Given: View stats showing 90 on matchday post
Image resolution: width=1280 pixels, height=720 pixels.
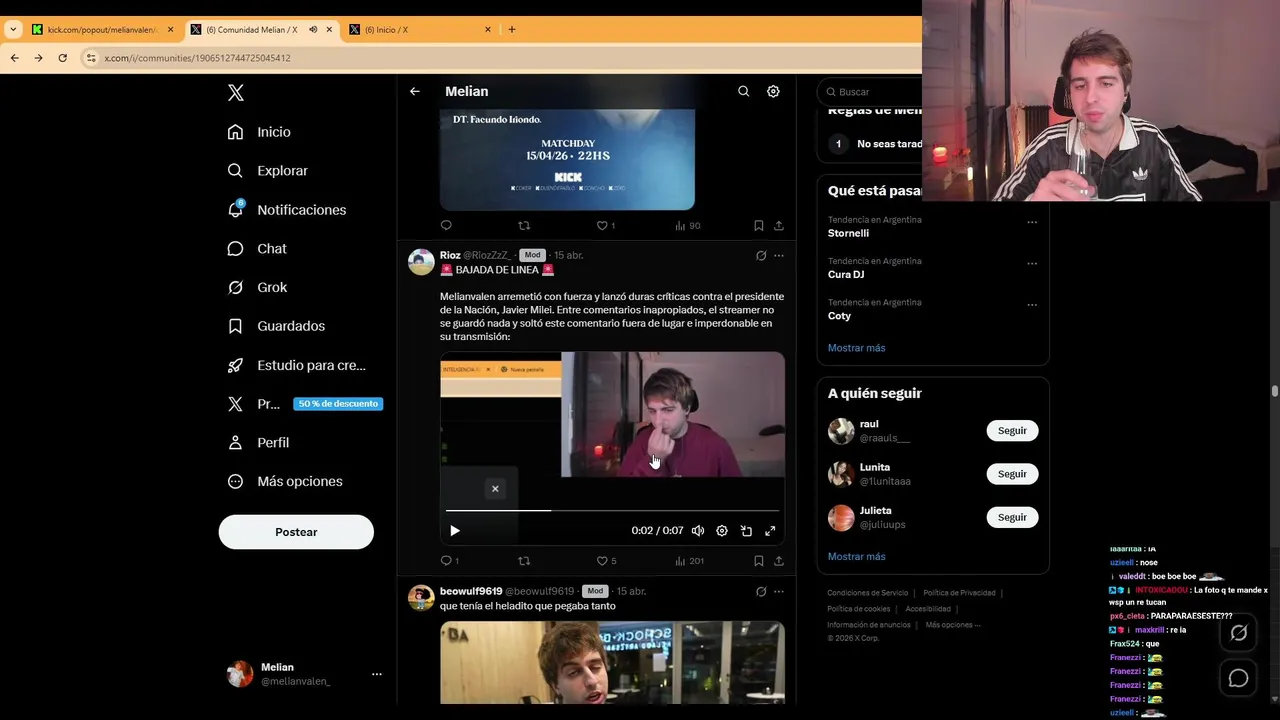Looking at the screenshot, I should click(688, 226).
